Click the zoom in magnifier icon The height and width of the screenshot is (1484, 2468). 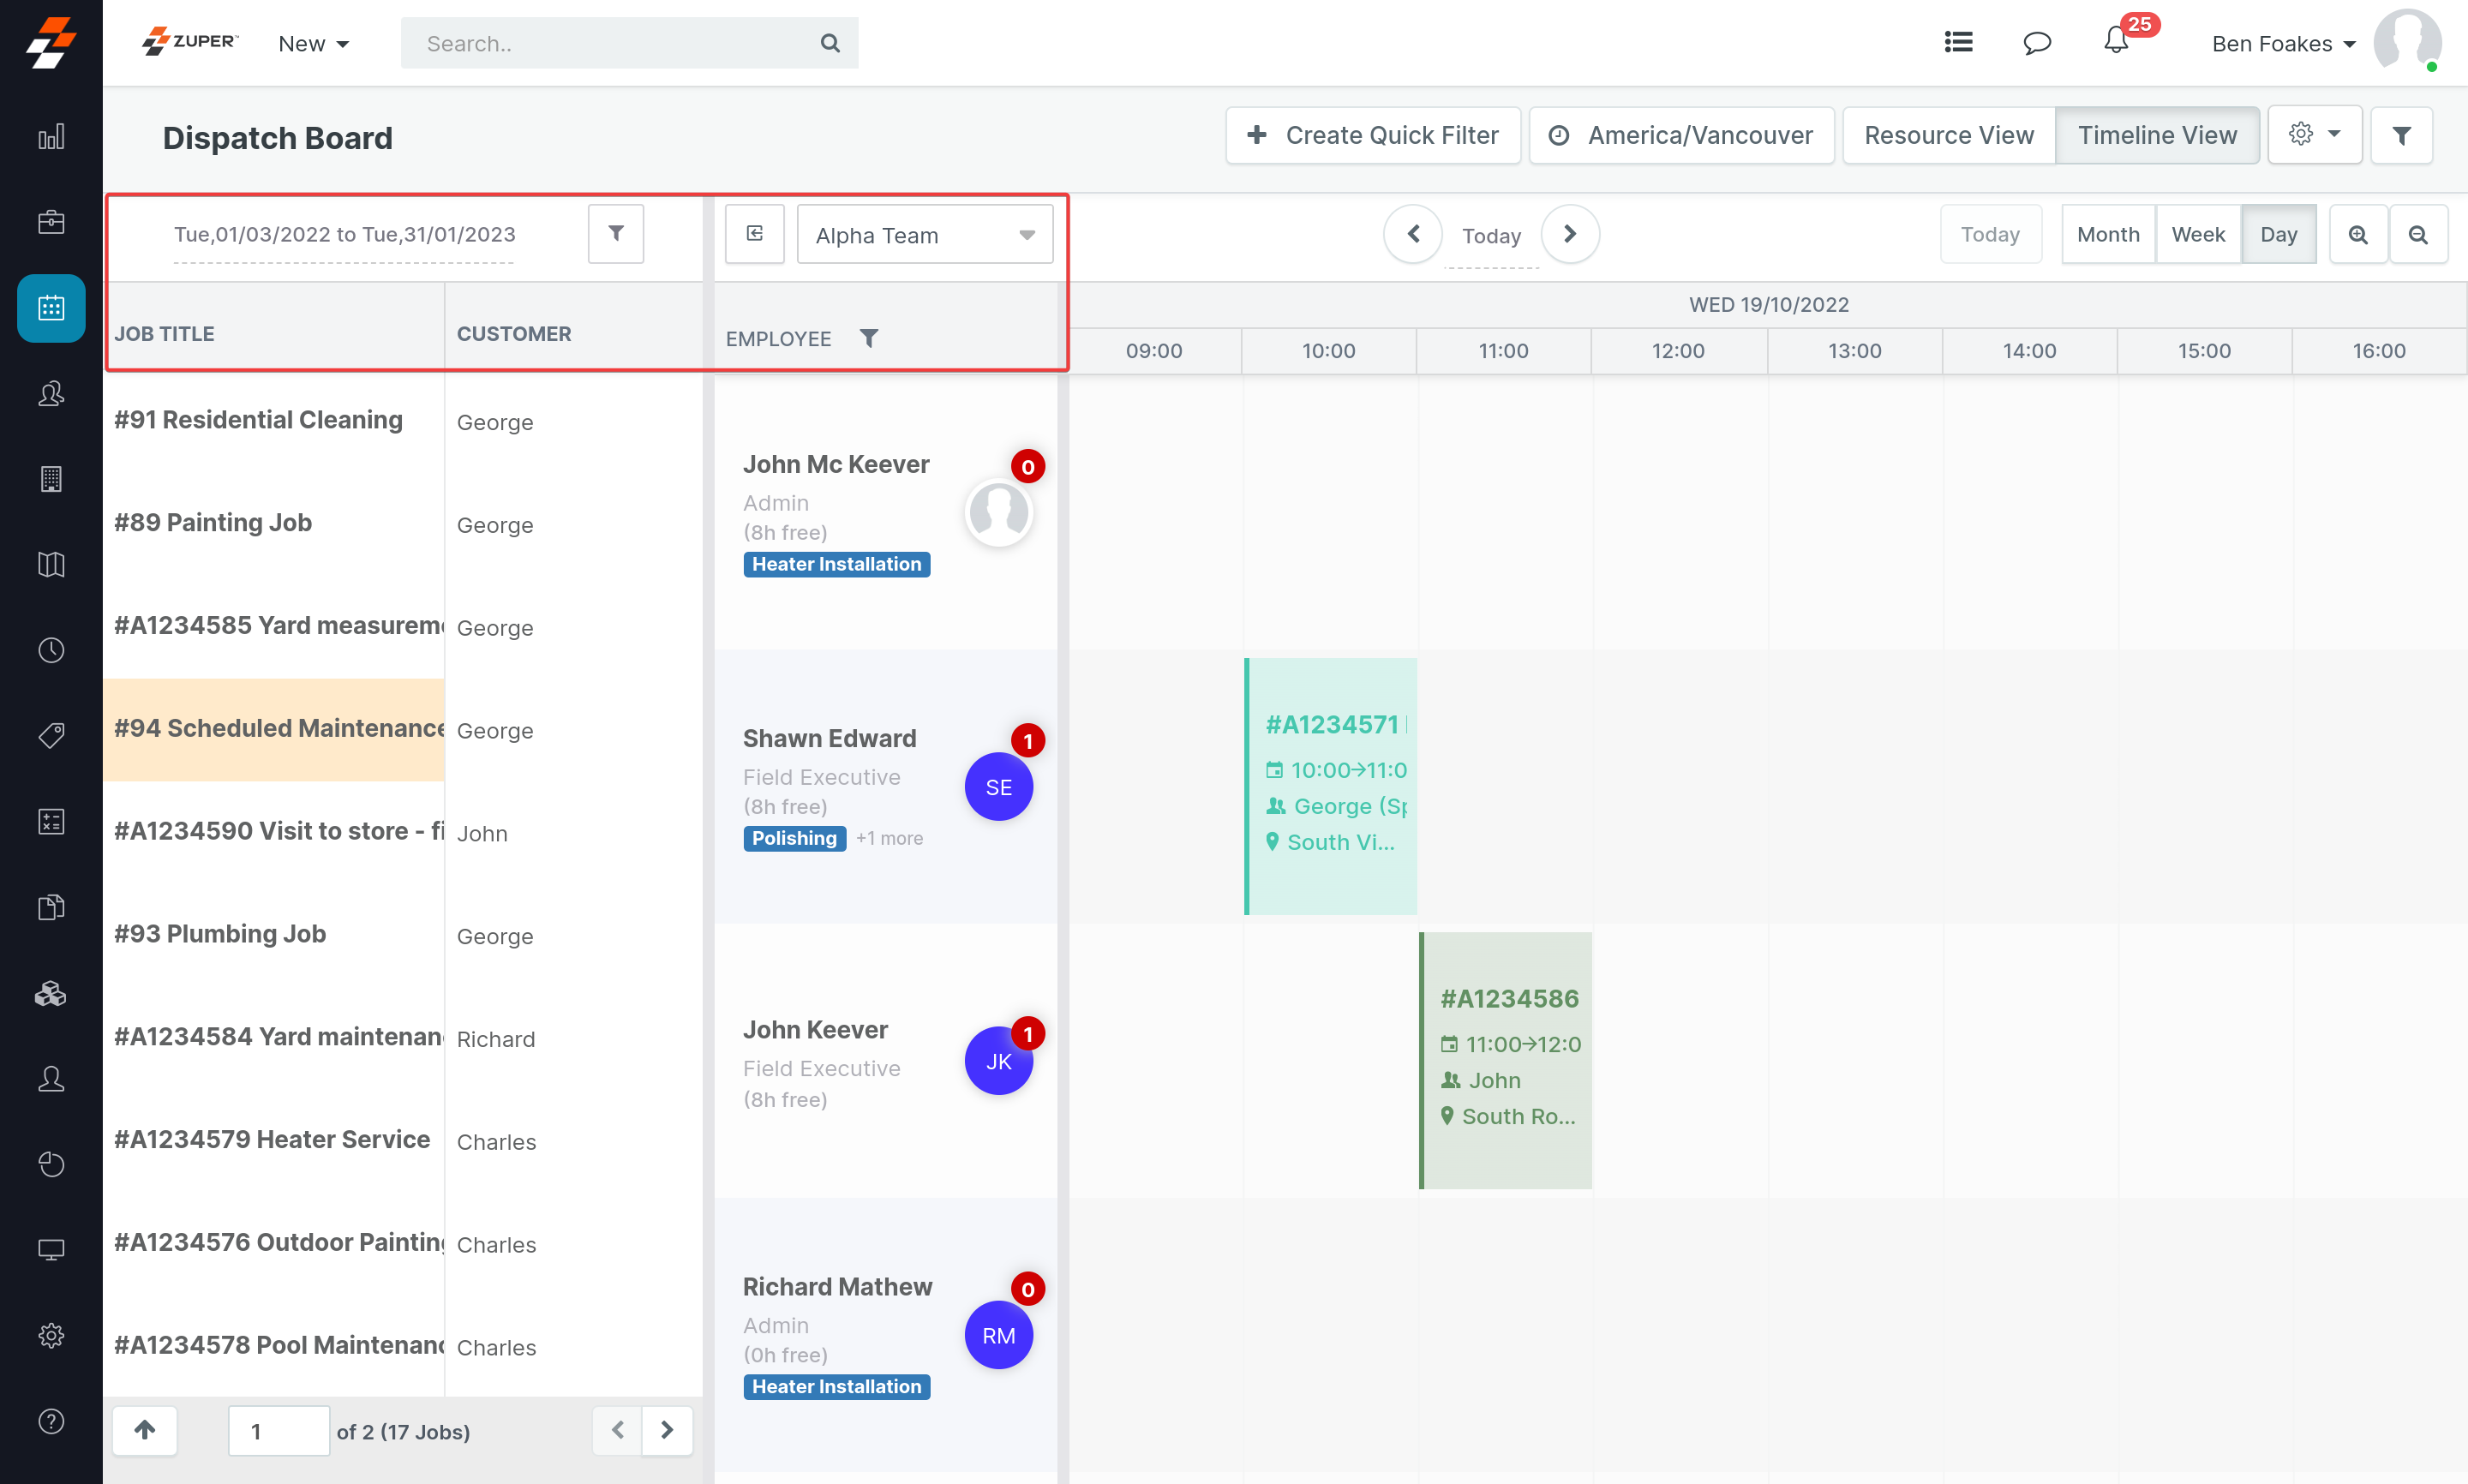point(2357,234)
